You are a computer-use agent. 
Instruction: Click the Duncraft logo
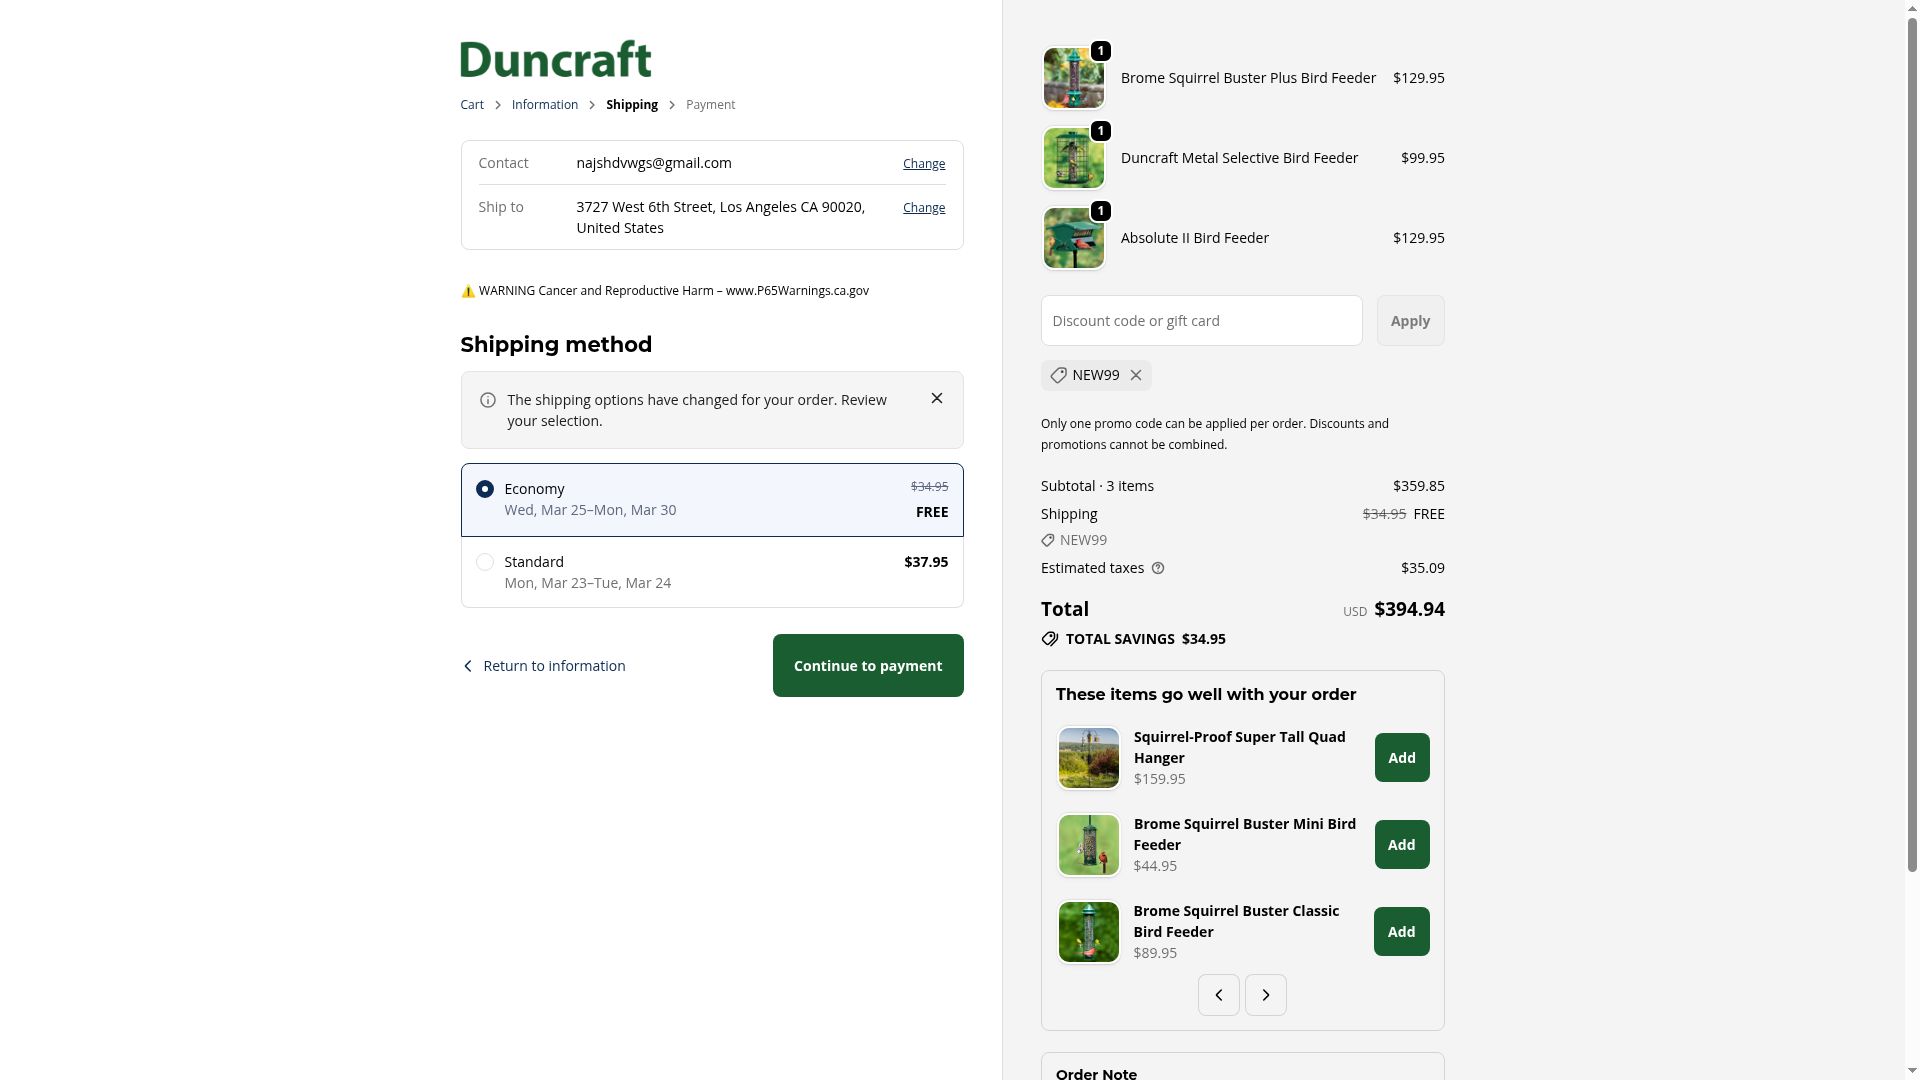pos(556,59)
